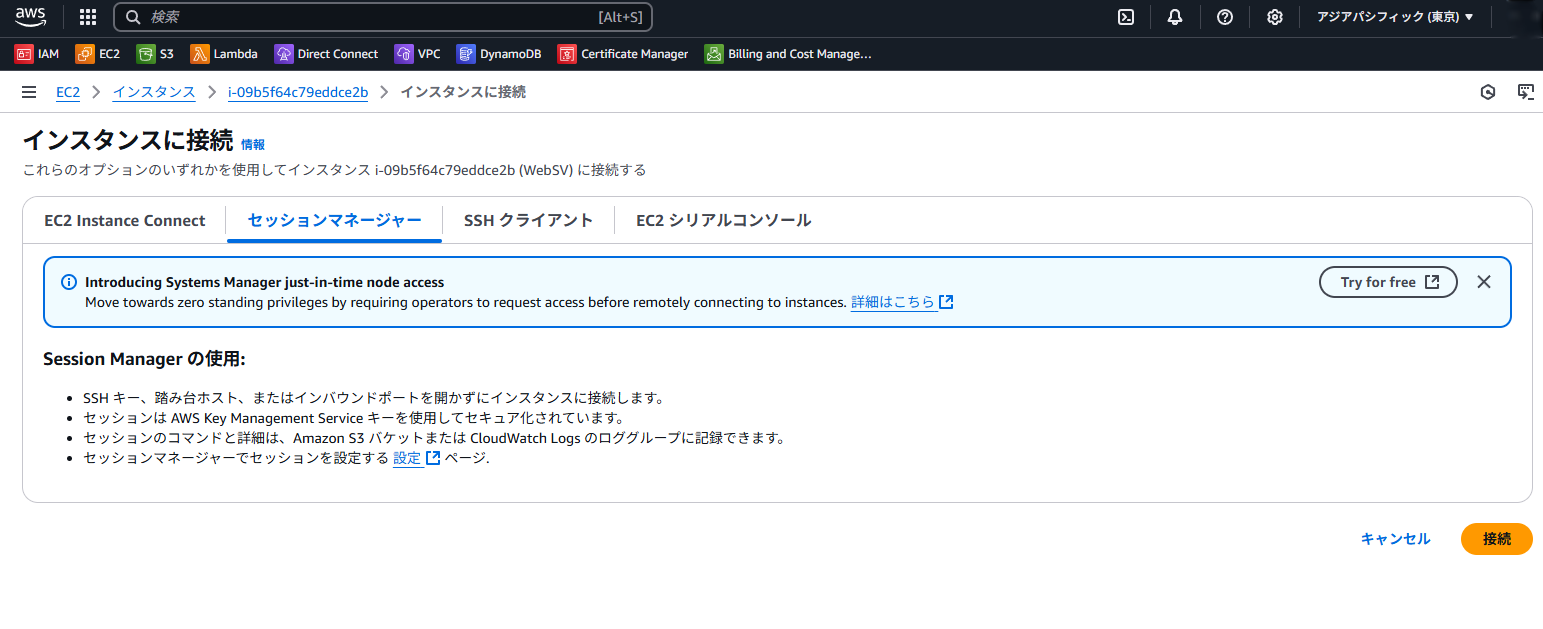Open Certificate Manager favorite shortcut
This screenshot has width=1543, height=629.
[624, 54]
